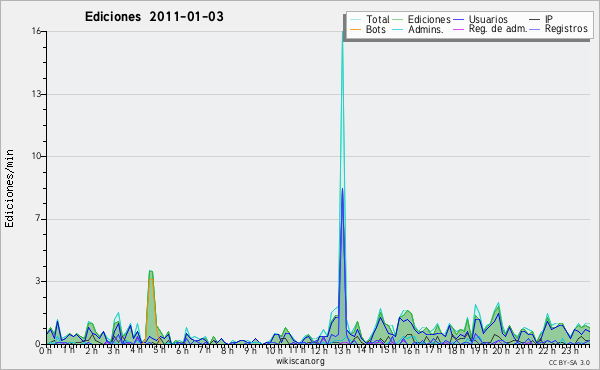Click the 'Ediciones' legend label
600x370 pixels.
click(429, 19)
